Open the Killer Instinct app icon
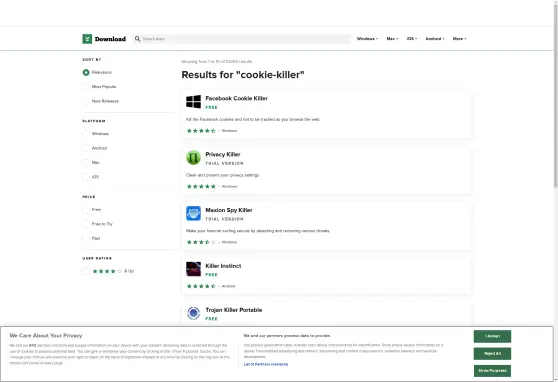558x382 pixels. tap(193, 269)
